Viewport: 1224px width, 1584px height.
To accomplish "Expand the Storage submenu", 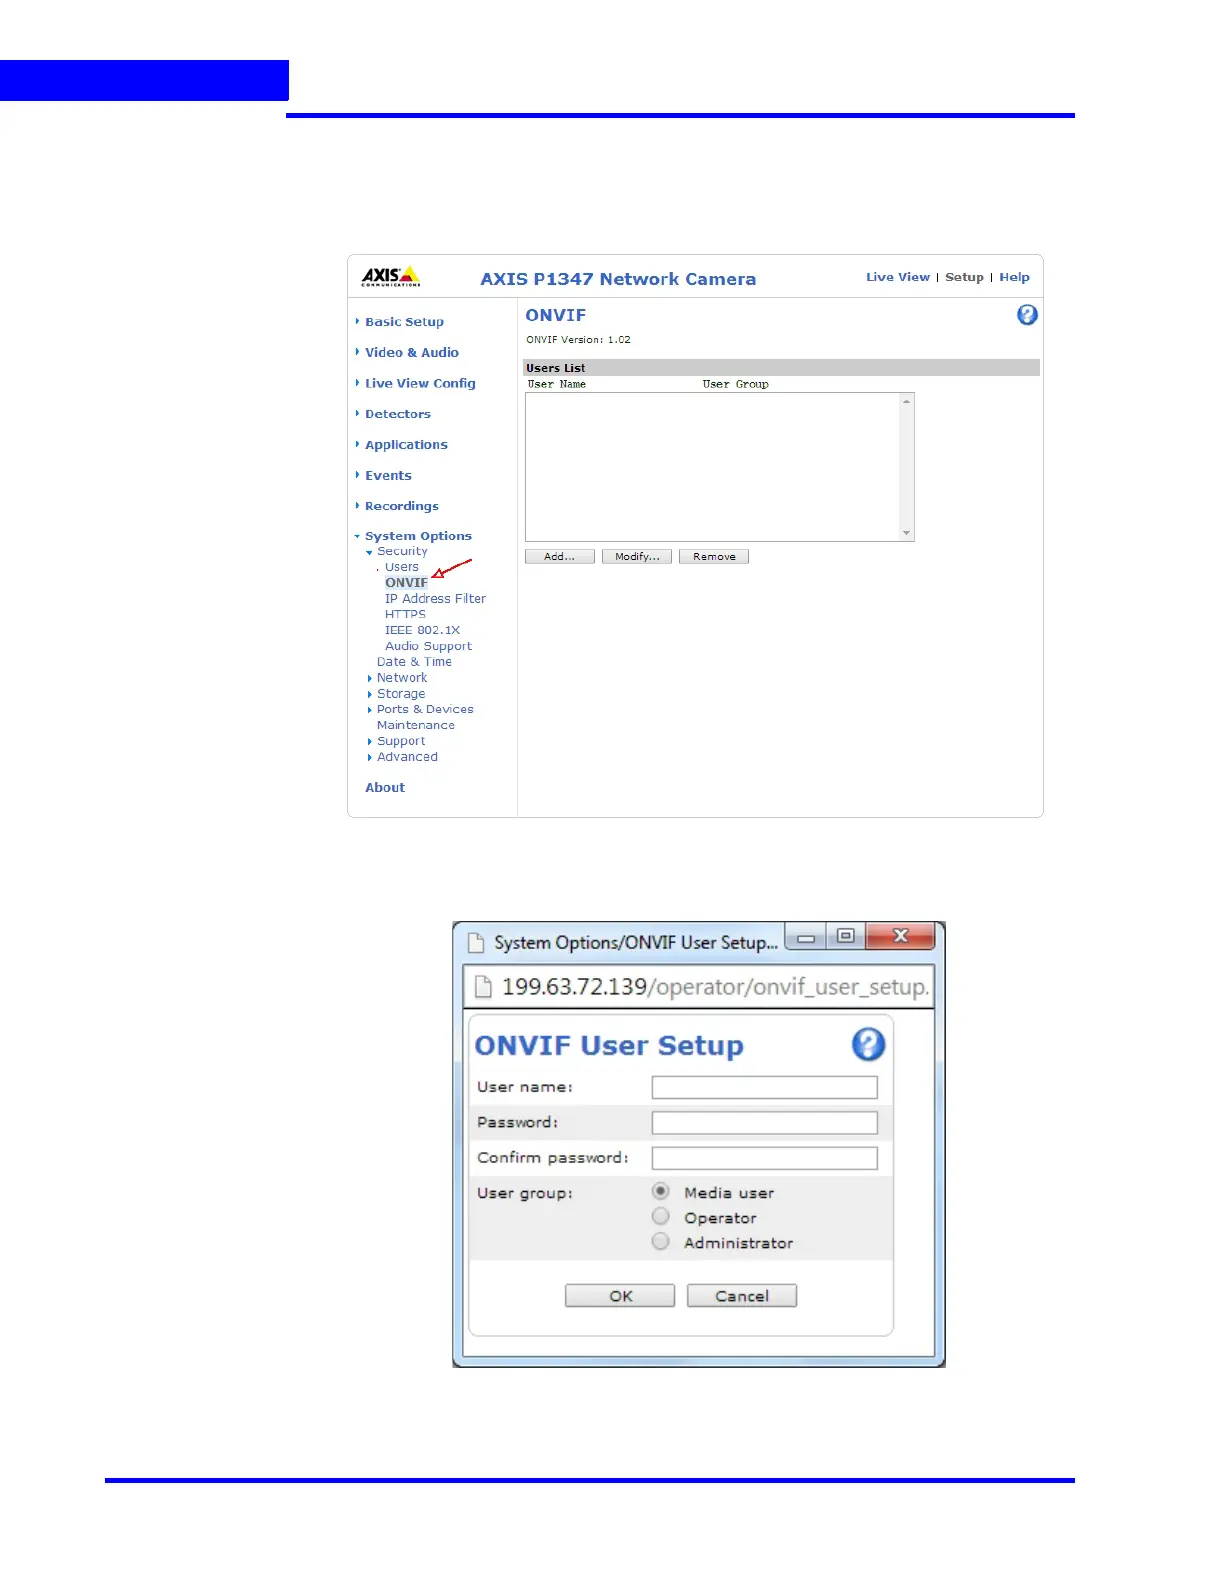I will tap(400, 694).
